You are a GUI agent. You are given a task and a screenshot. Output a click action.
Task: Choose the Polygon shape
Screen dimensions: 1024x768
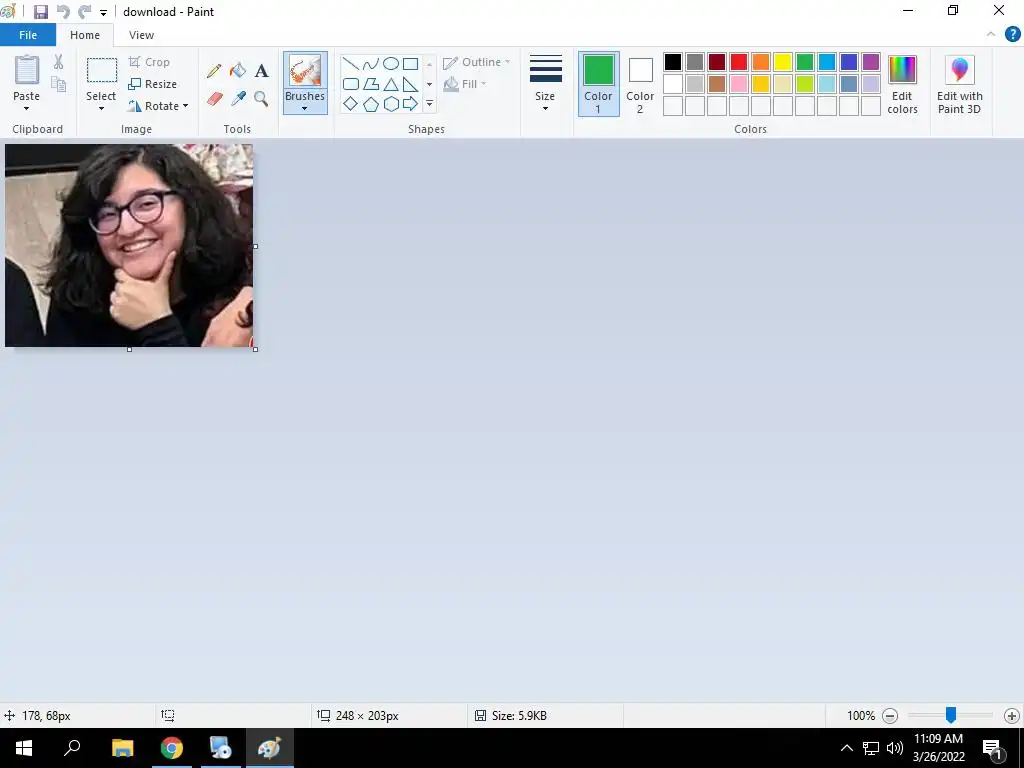(371, 84)
